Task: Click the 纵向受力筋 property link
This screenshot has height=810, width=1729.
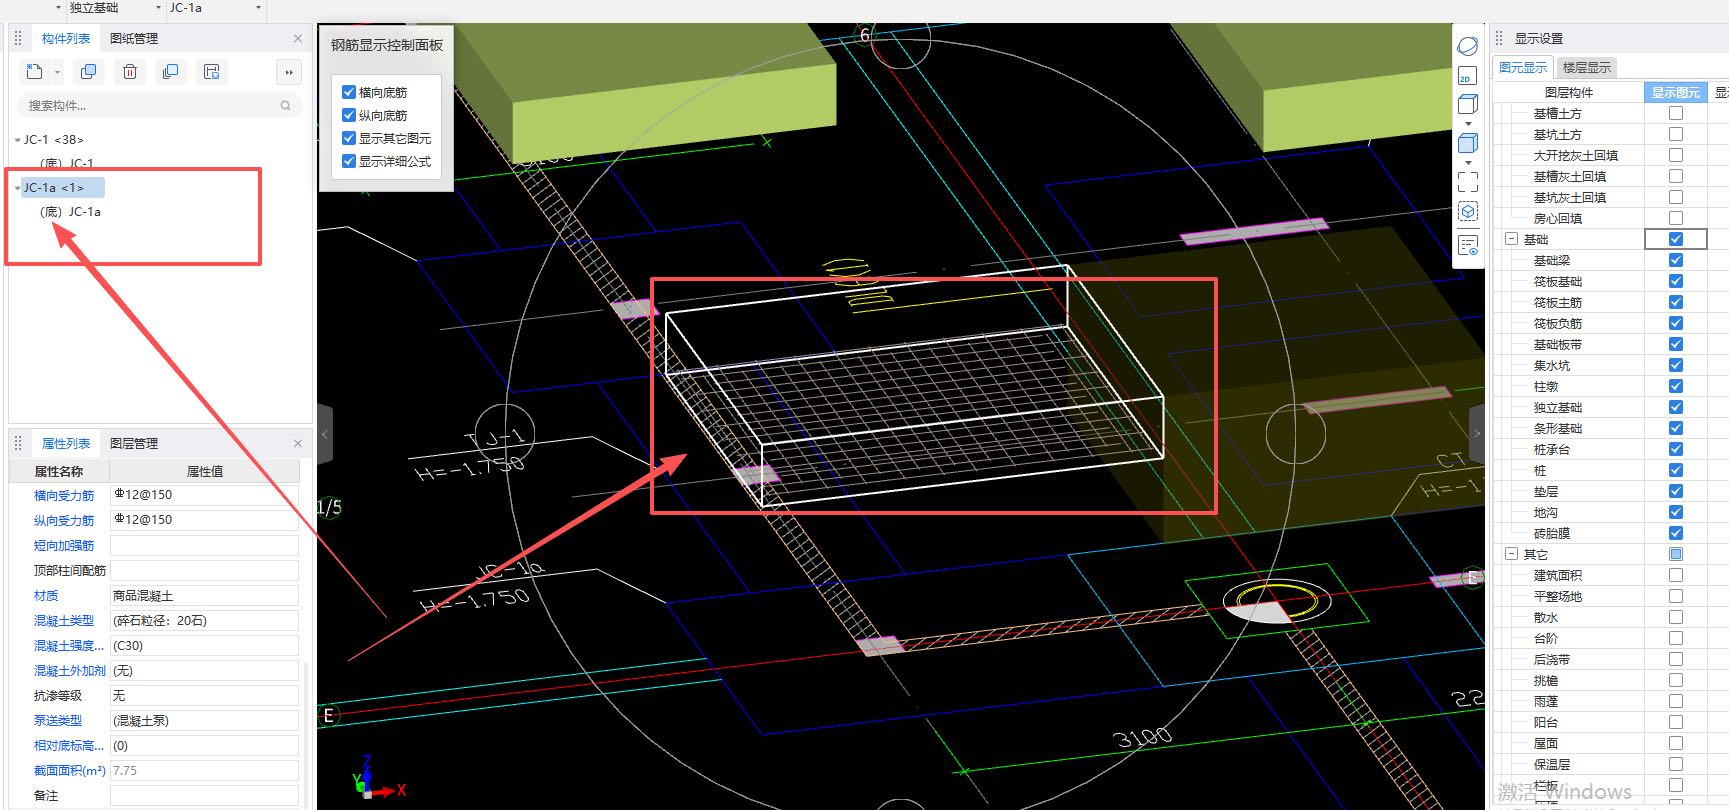Action: pyautogui.click(x=64, y=520)
